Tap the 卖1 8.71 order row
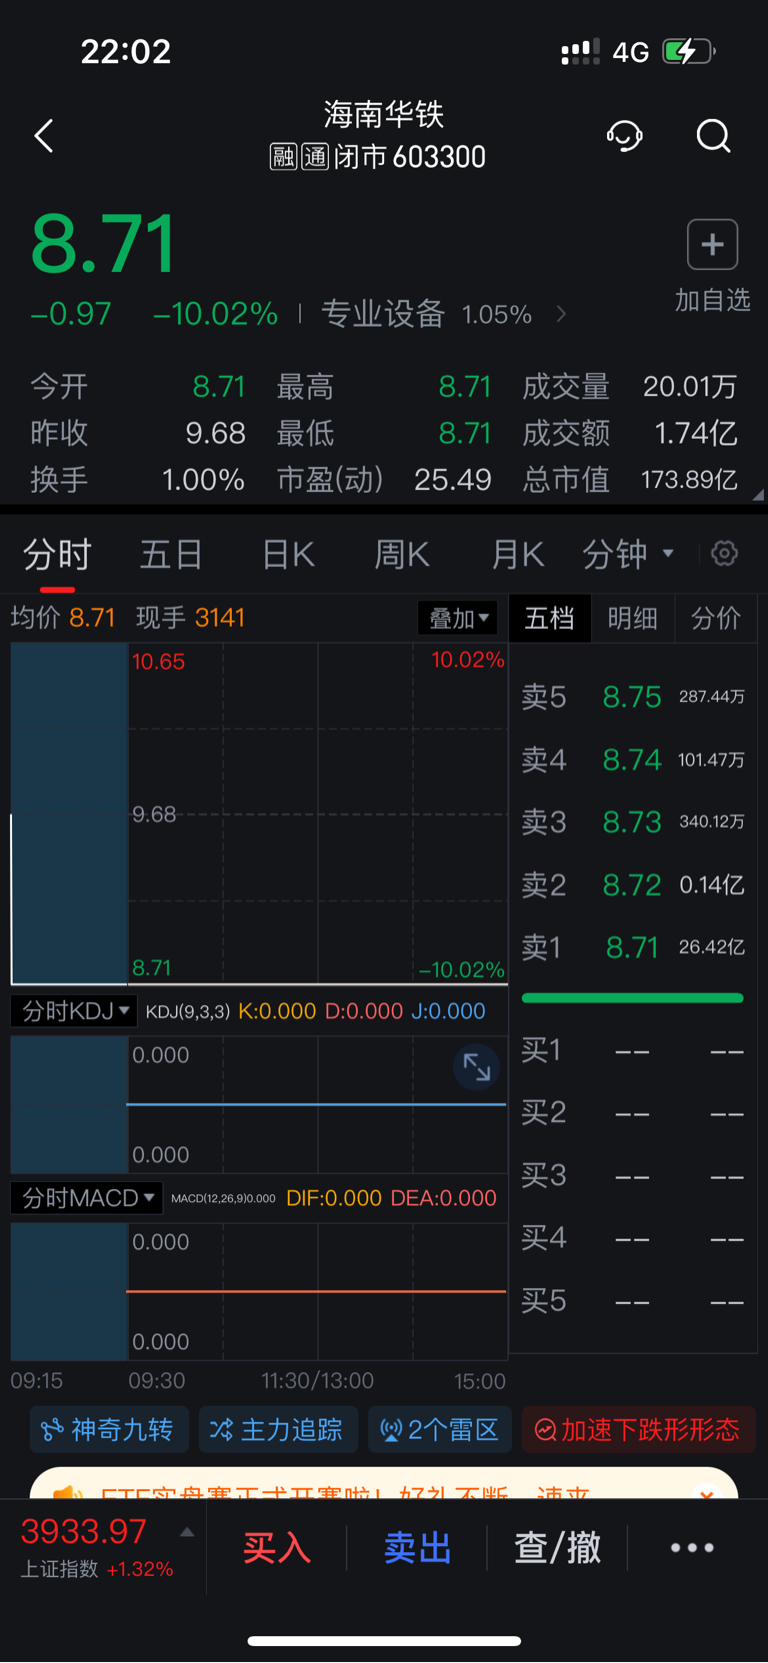Screen dimensions: 768x1663 point(633,947)
